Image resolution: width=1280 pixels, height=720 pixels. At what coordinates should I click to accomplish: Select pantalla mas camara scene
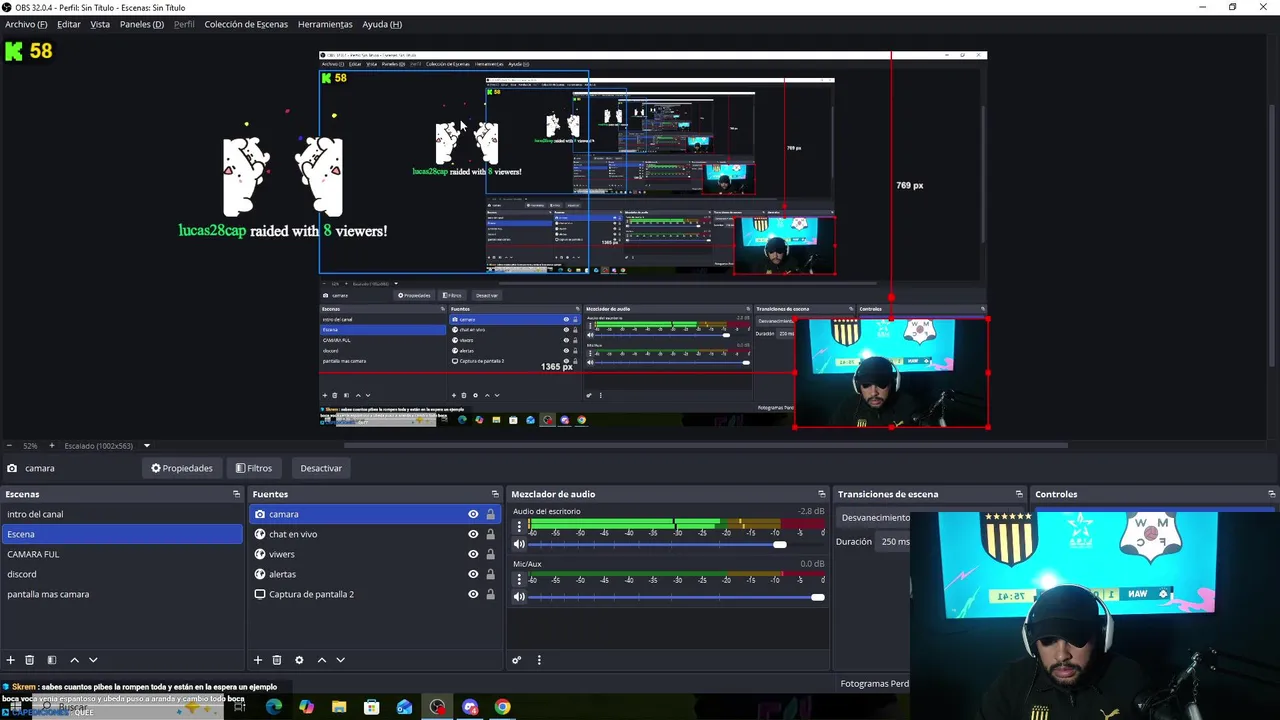pyautogui.click(x=121, y=594)
